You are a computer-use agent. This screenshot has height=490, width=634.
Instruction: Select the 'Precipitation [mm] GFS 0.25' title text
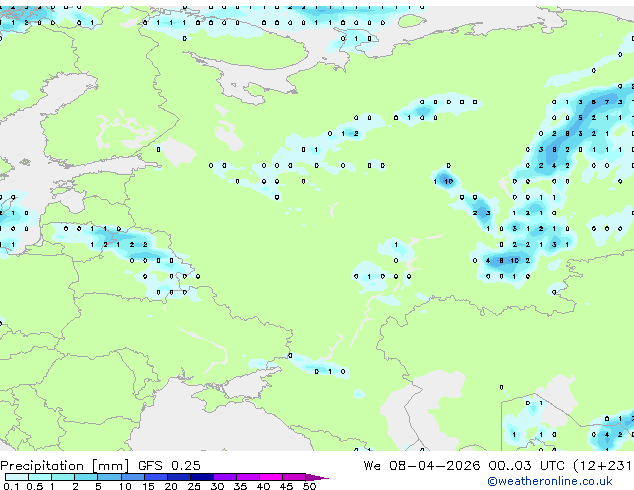click(100, 466)
